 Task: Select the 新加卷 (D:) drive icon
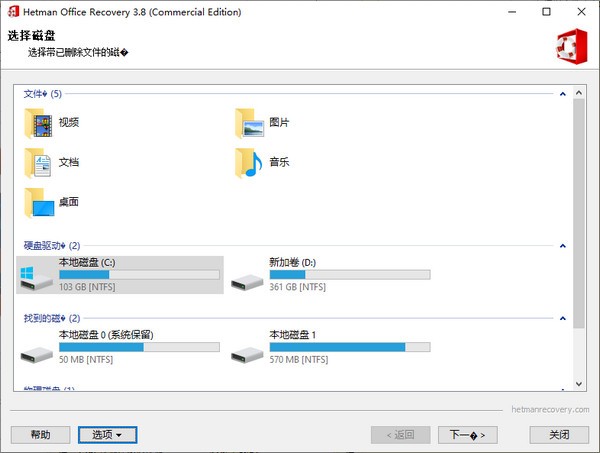[247, 282]
